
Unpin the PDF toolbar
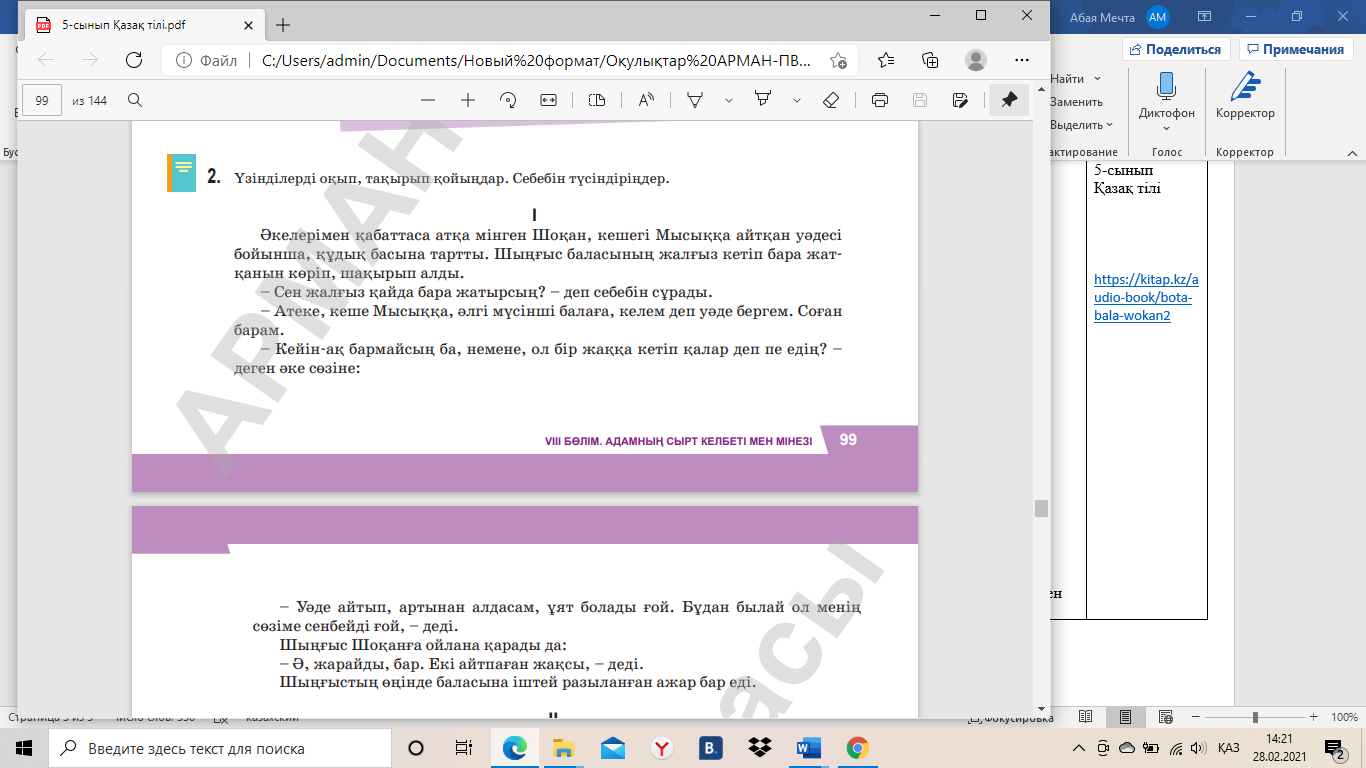[x=1009, y=100]
